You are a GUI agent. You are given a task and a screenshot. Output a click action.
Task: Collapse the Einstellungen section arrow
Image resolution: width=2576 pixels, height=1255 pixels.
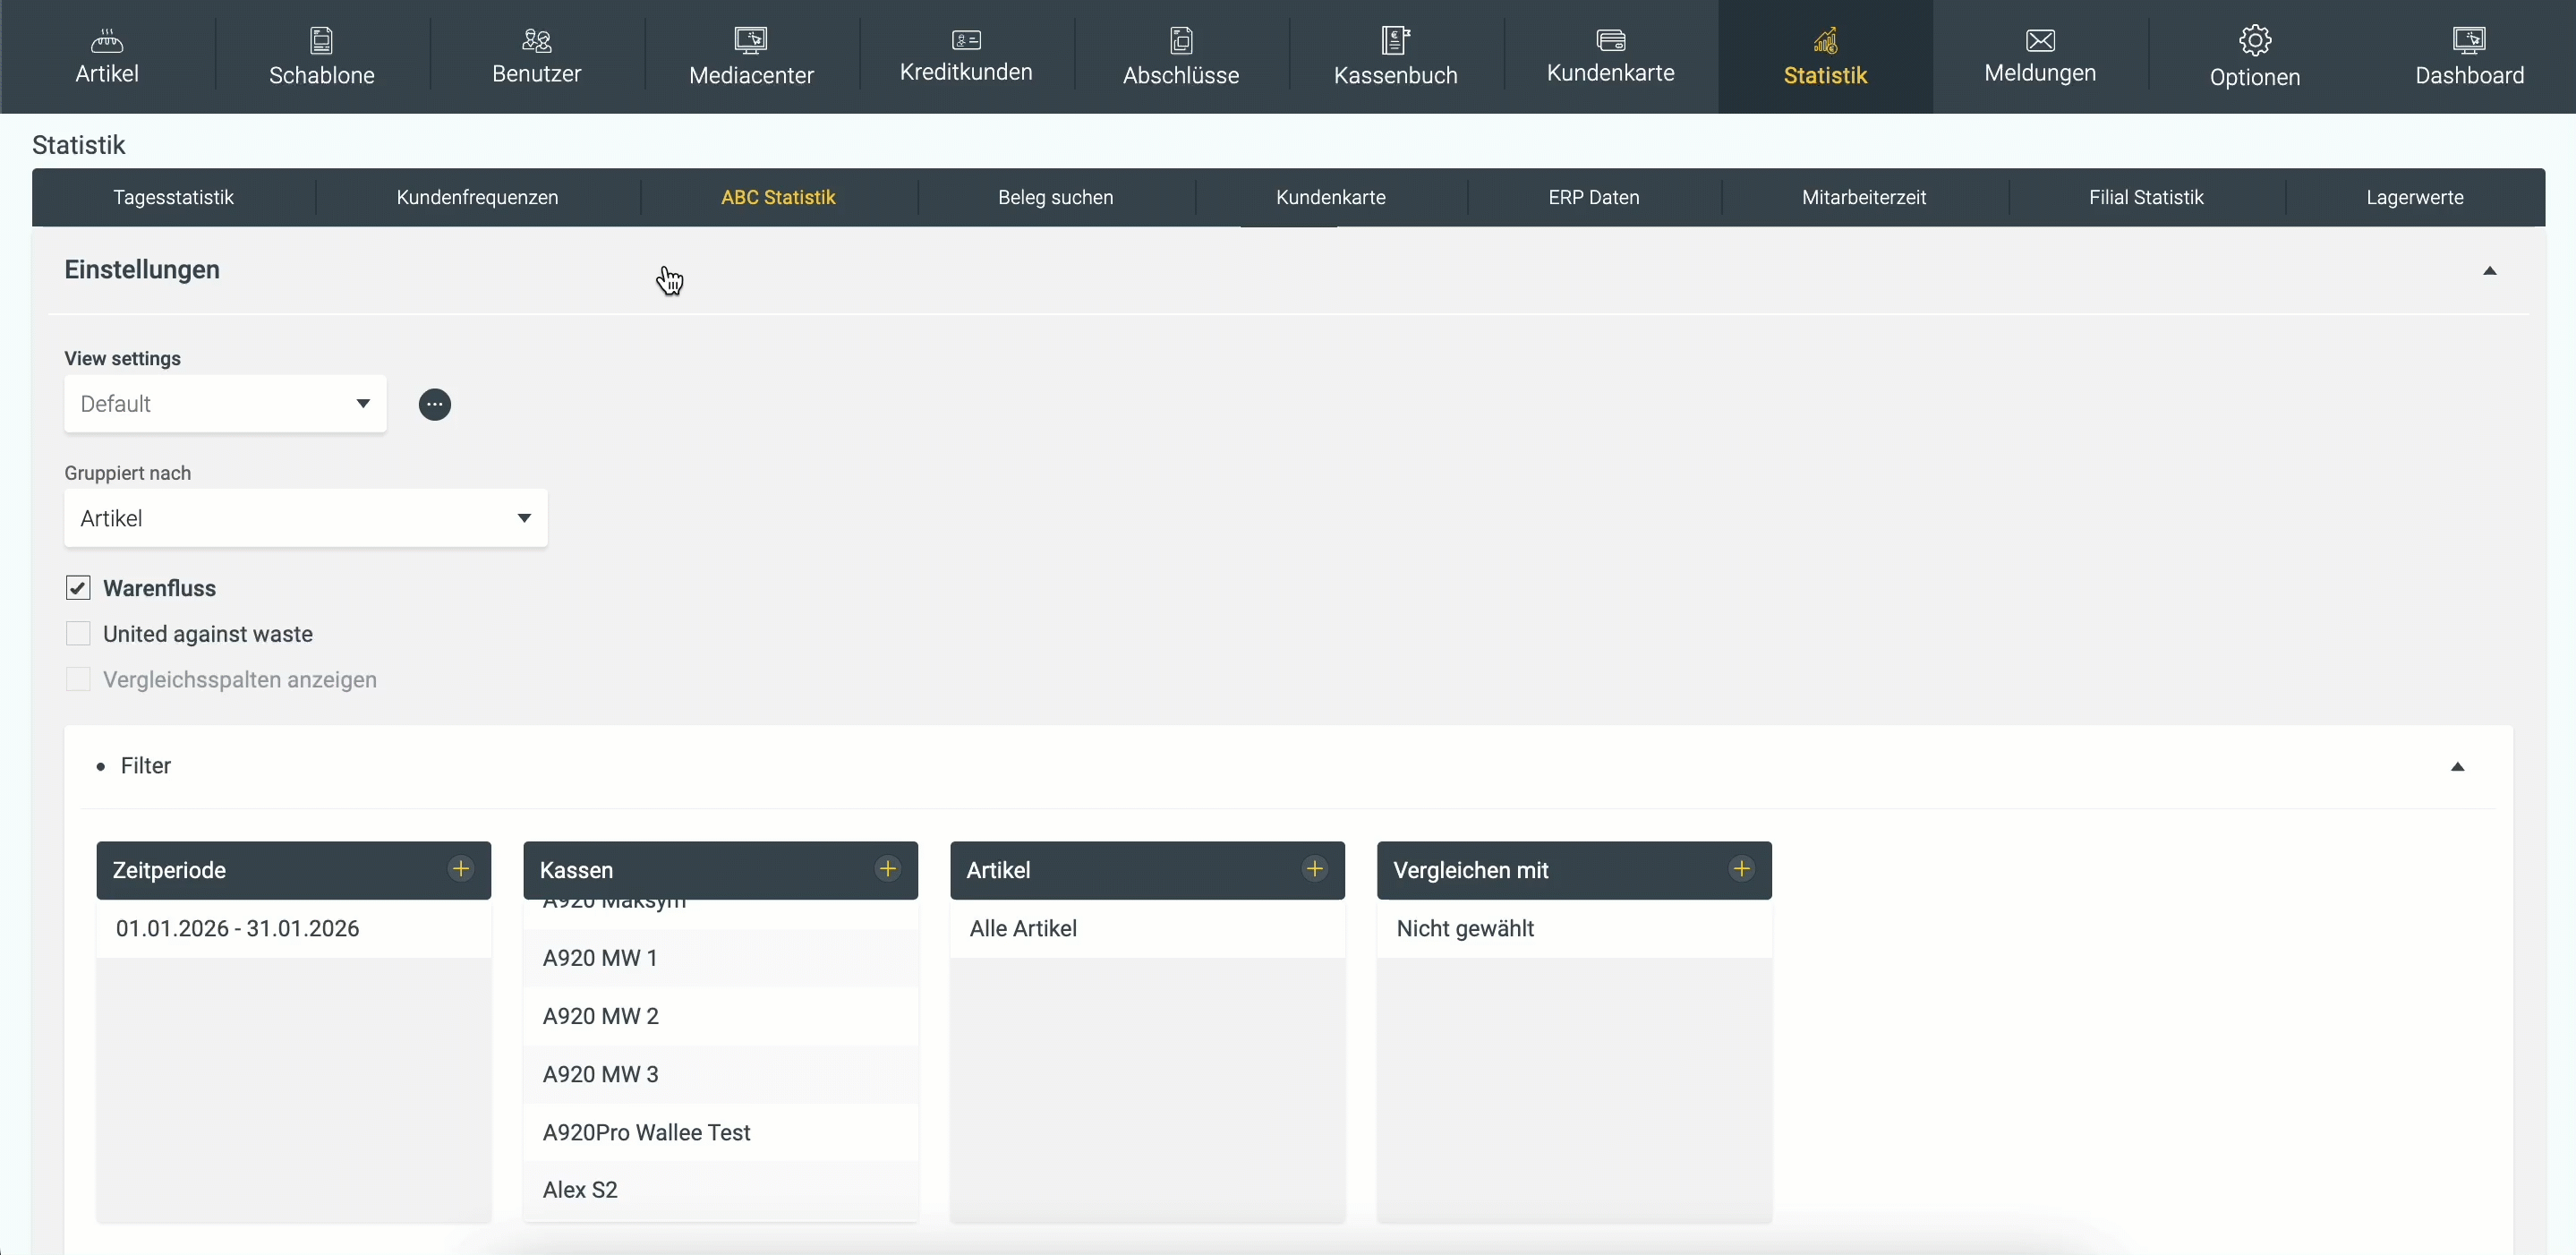(x=2489, y=271)
